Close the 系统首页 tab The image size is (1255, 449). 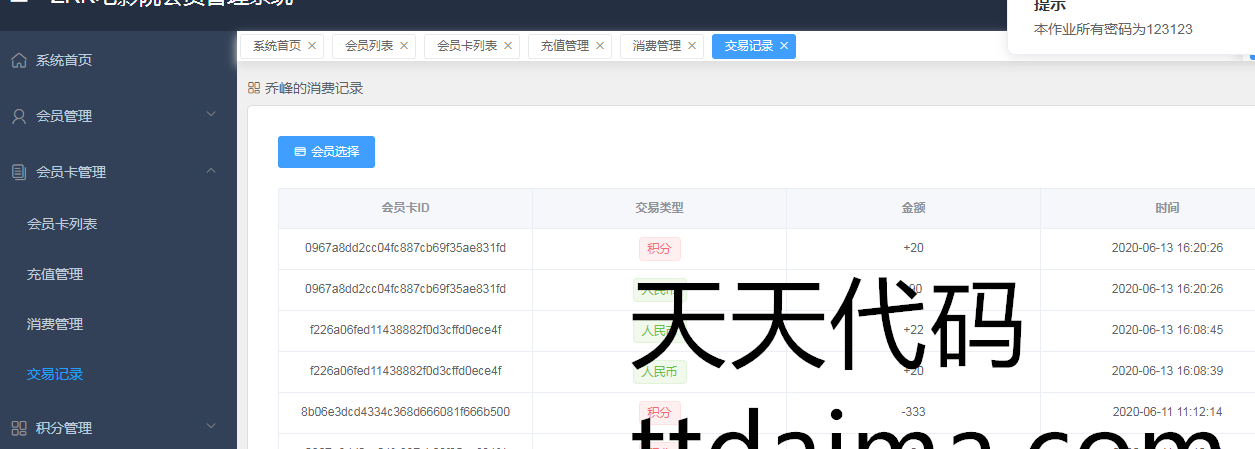(x=312, y=46)
